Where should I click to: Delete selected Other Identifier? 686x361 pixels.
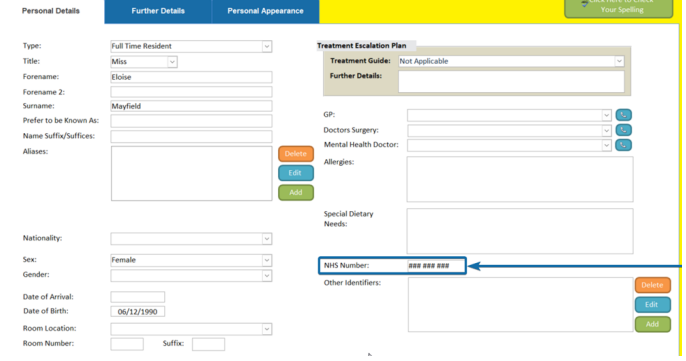652,285
